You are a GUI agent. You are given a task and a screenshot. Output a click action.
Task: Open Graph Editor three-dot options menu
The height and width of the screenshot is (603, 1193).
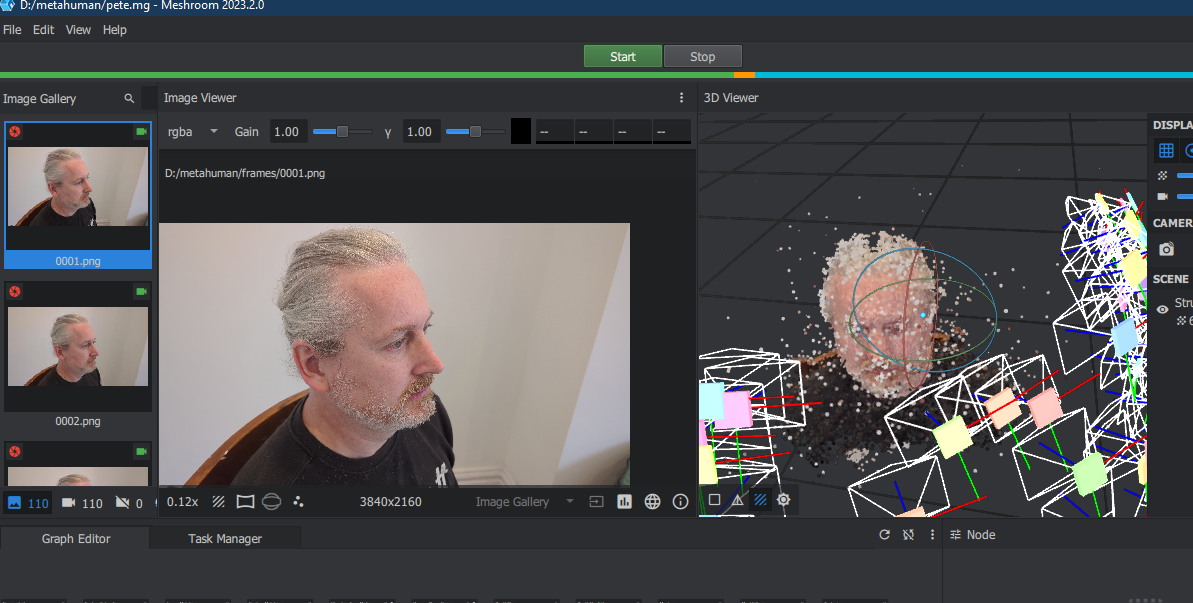932,535
